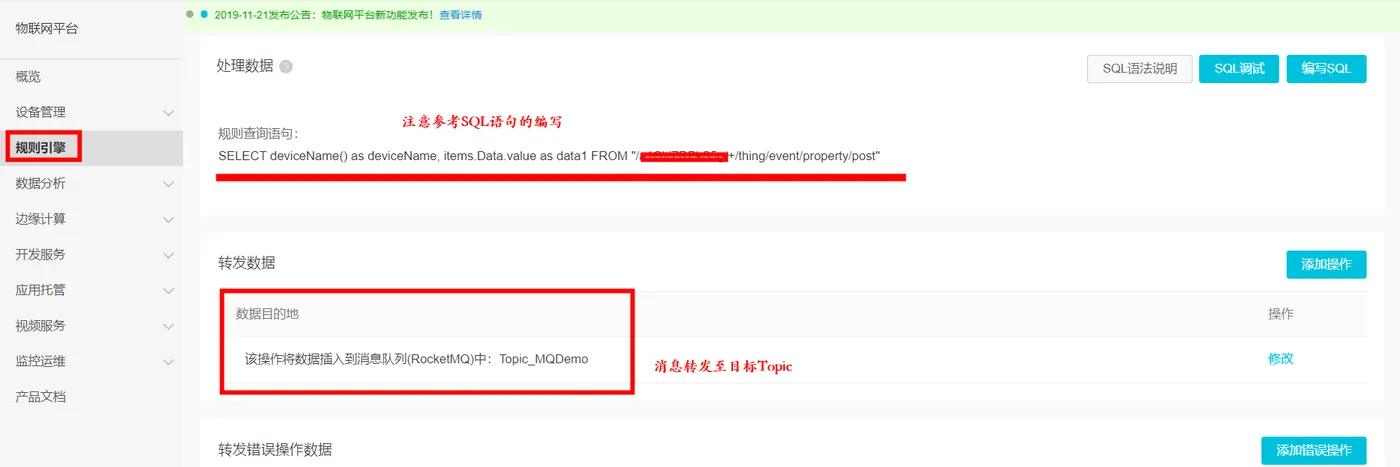Expand the 开发服务 chevron
The image size is (1400, 467).
pos(168,255)
